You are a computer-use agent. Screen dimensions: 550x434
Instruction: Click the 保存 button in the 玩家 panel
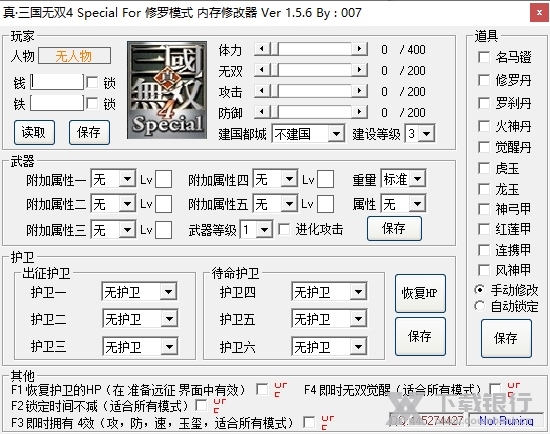[89, 132]
